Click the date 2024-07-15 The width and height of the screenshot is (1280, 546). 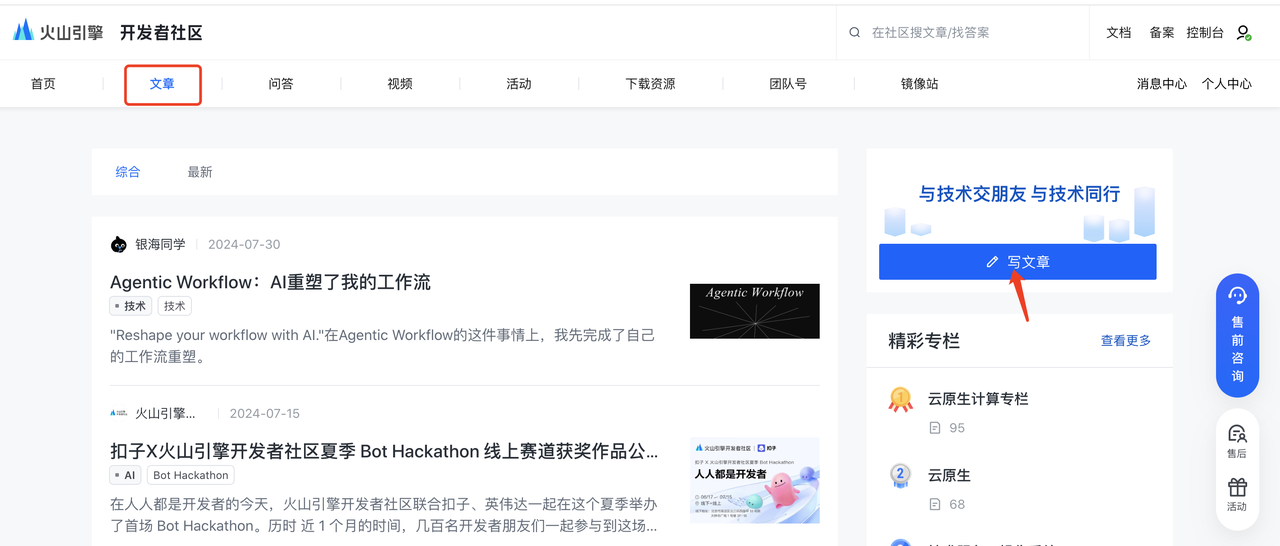[x=265, y=413]
